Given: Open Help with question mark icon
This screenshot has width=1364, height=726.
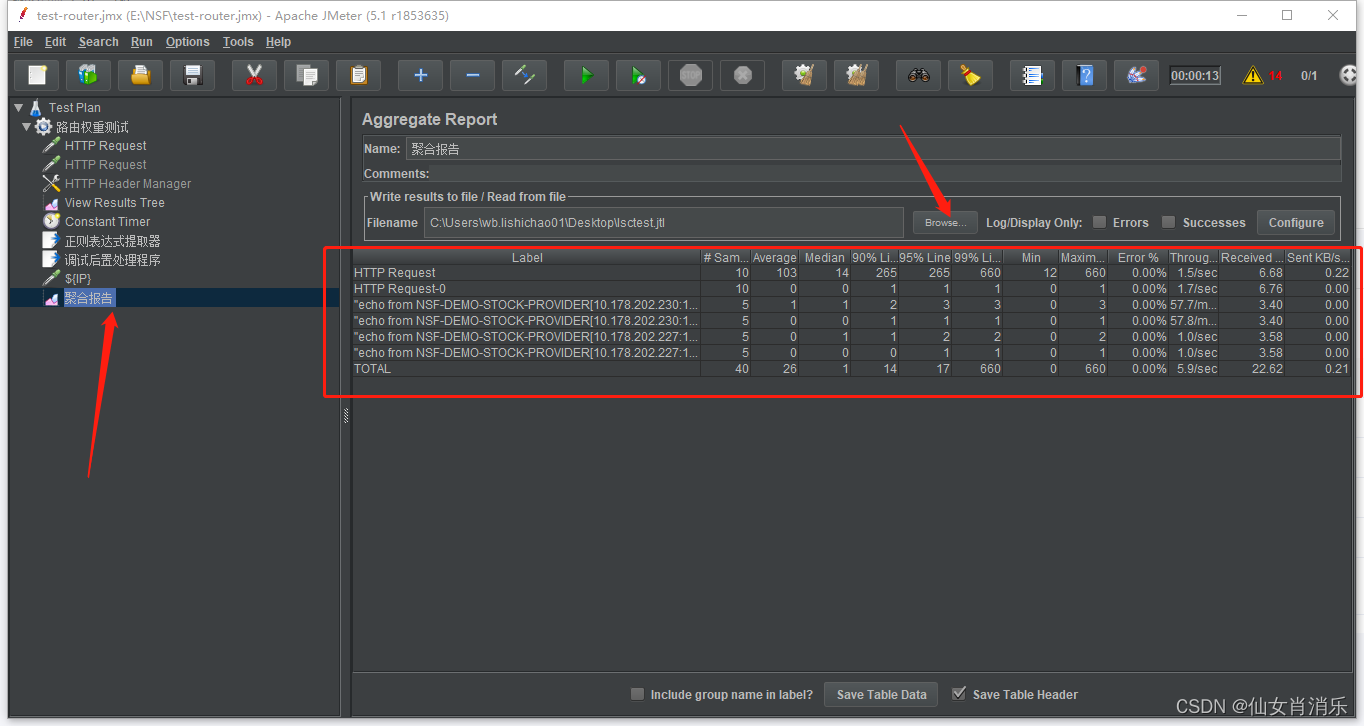Looking at the screenshot, I should 1085,75.
